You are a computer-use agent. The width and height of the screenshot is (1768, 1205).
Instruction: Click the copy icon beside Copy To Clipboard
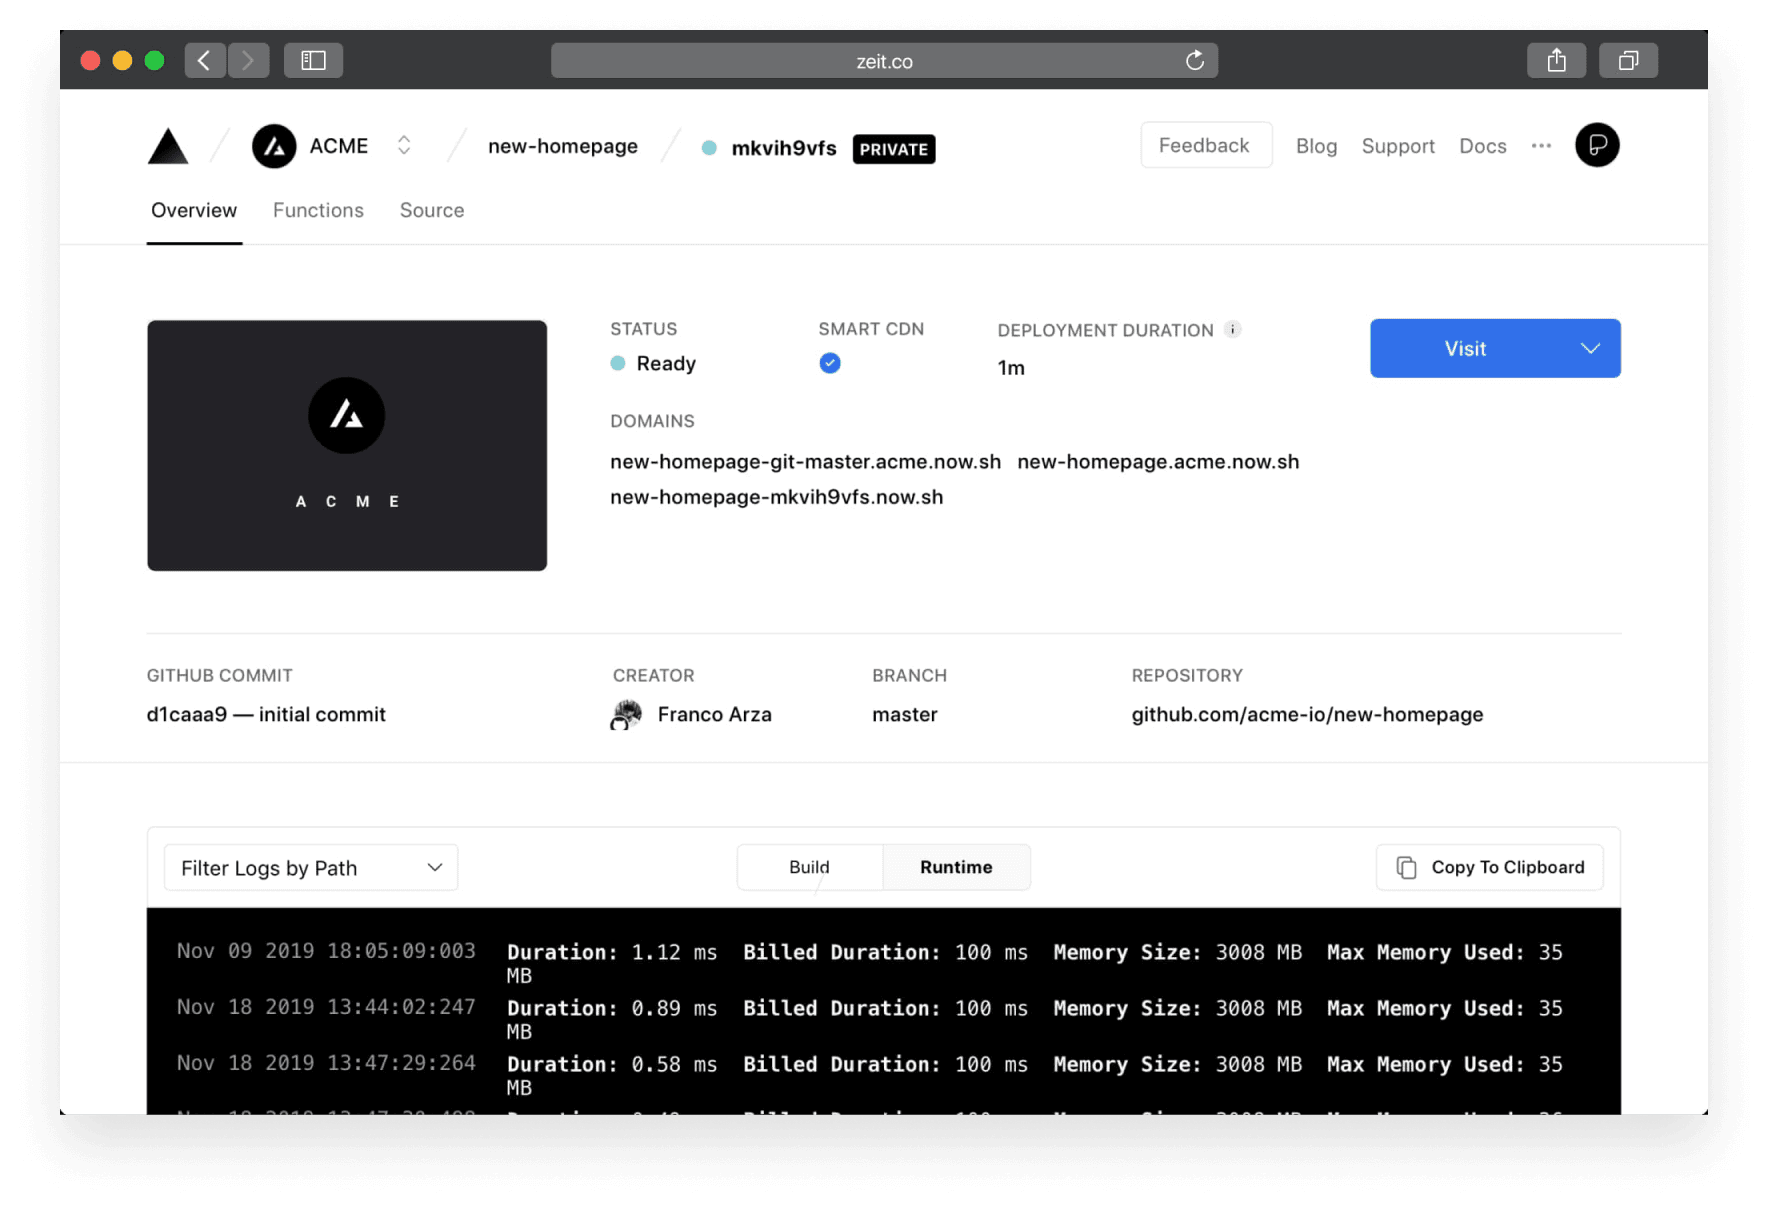point(1405,867)
